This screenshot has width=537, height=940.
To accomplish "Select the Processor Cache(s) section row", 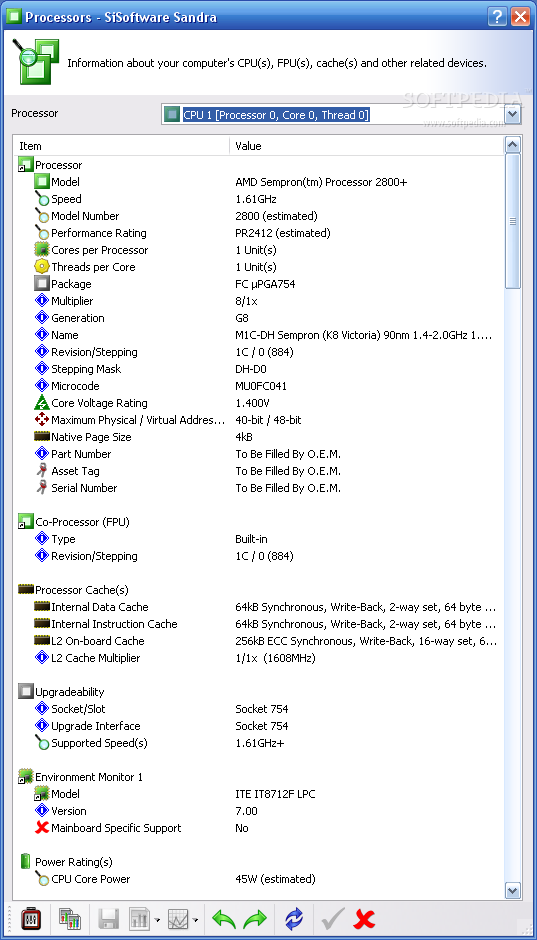I will [259, 590].
